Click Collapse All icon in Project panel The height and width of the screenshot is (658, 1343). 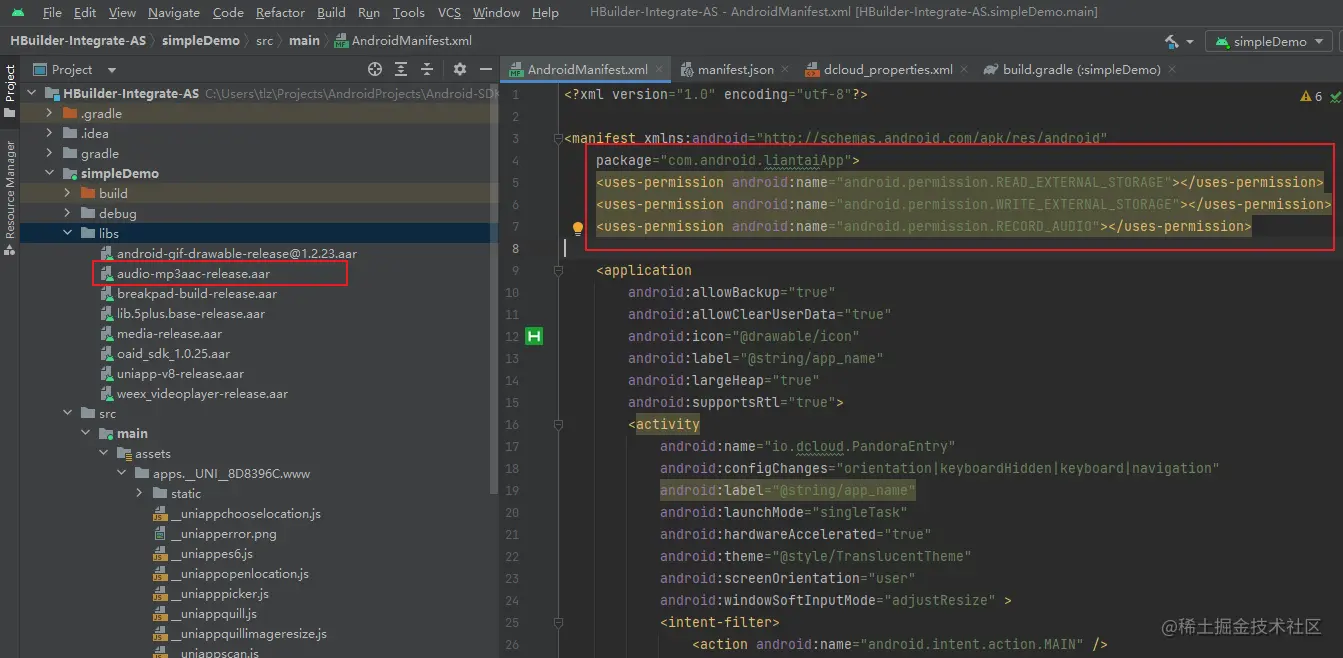click(x=427, y=69)
